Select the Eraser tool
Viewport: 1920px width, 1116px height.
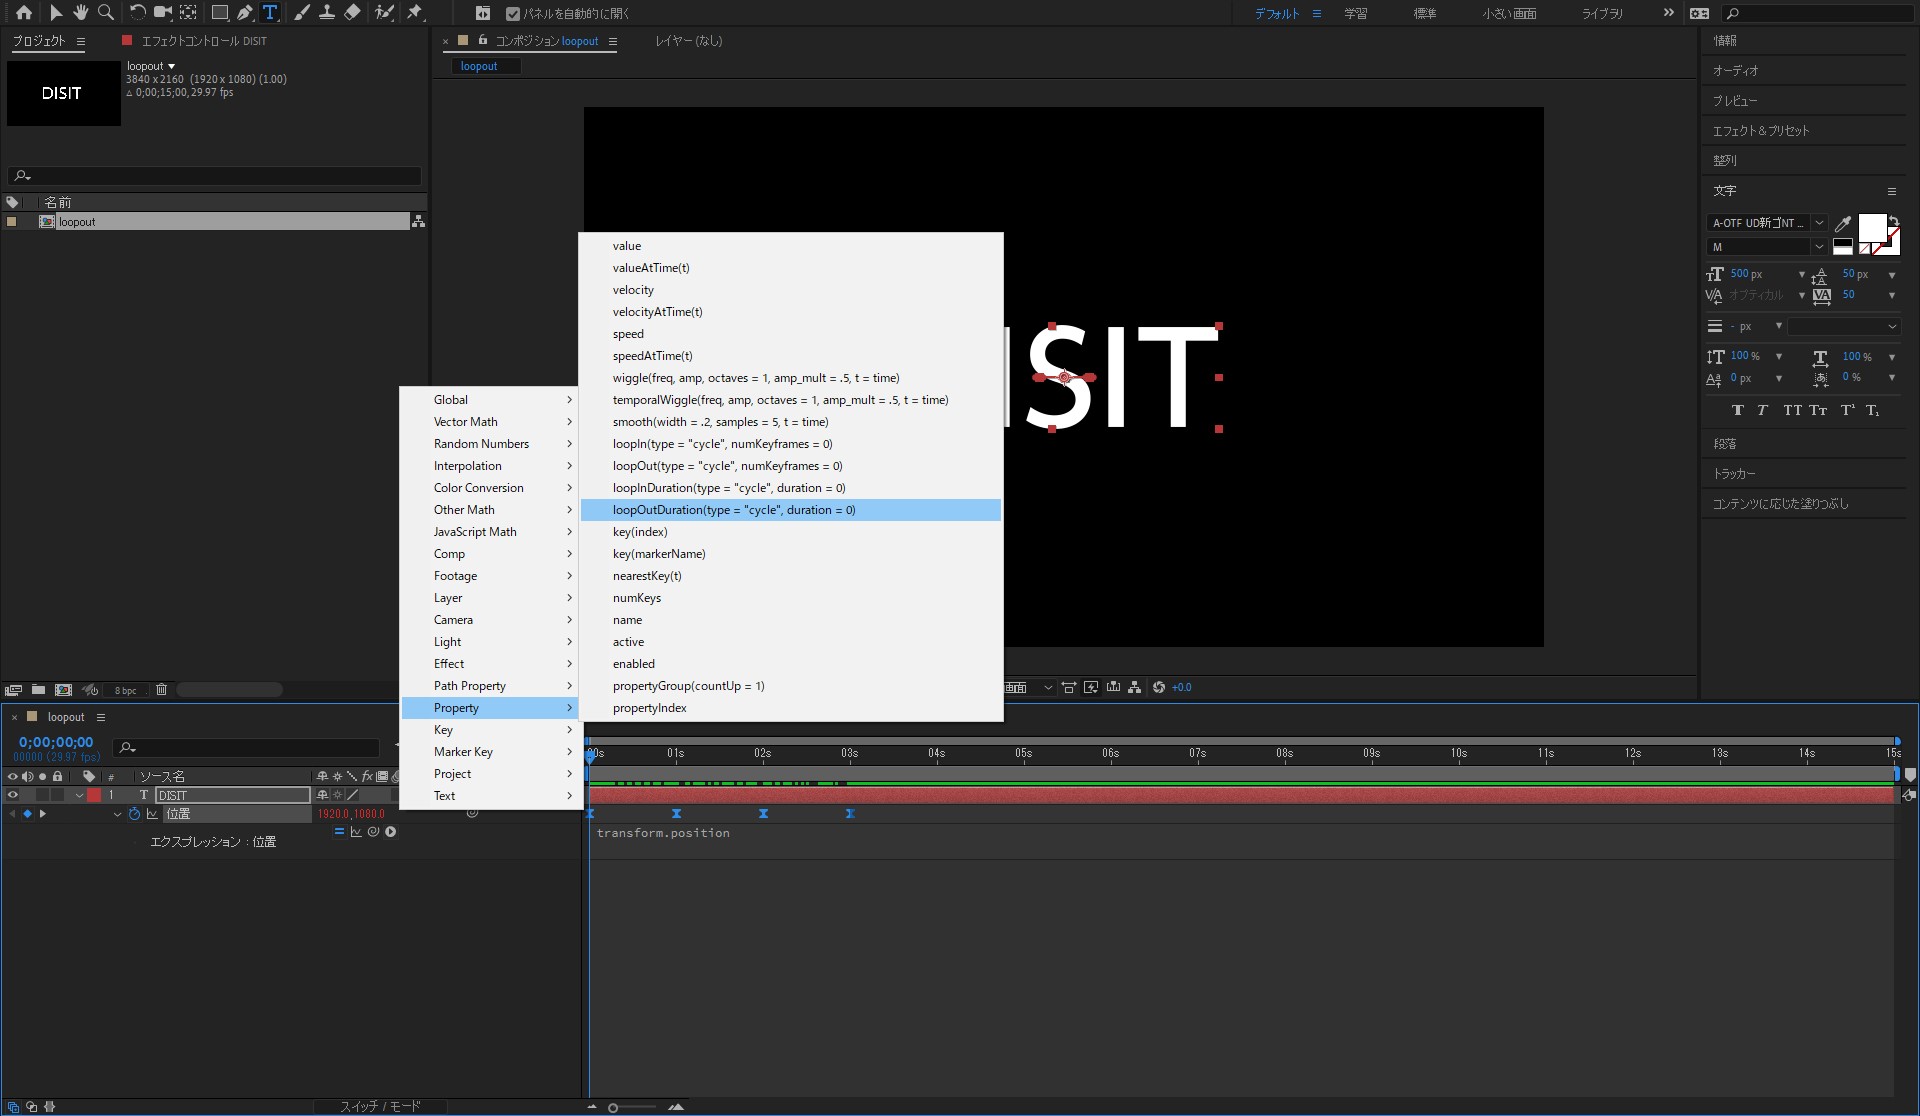coord(352,13)
